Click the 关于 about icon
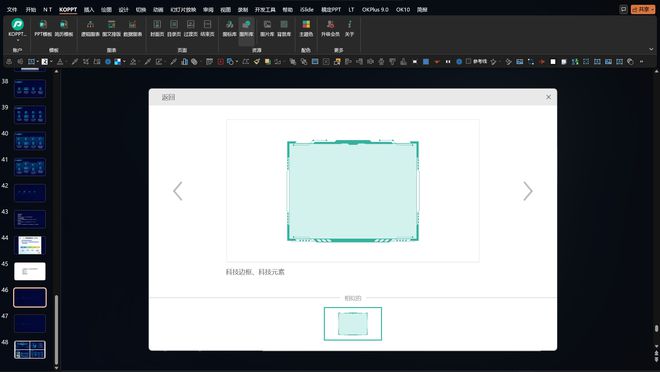This screenshot has width=660, height=372. pyautogui.click(x=349, y=28)
